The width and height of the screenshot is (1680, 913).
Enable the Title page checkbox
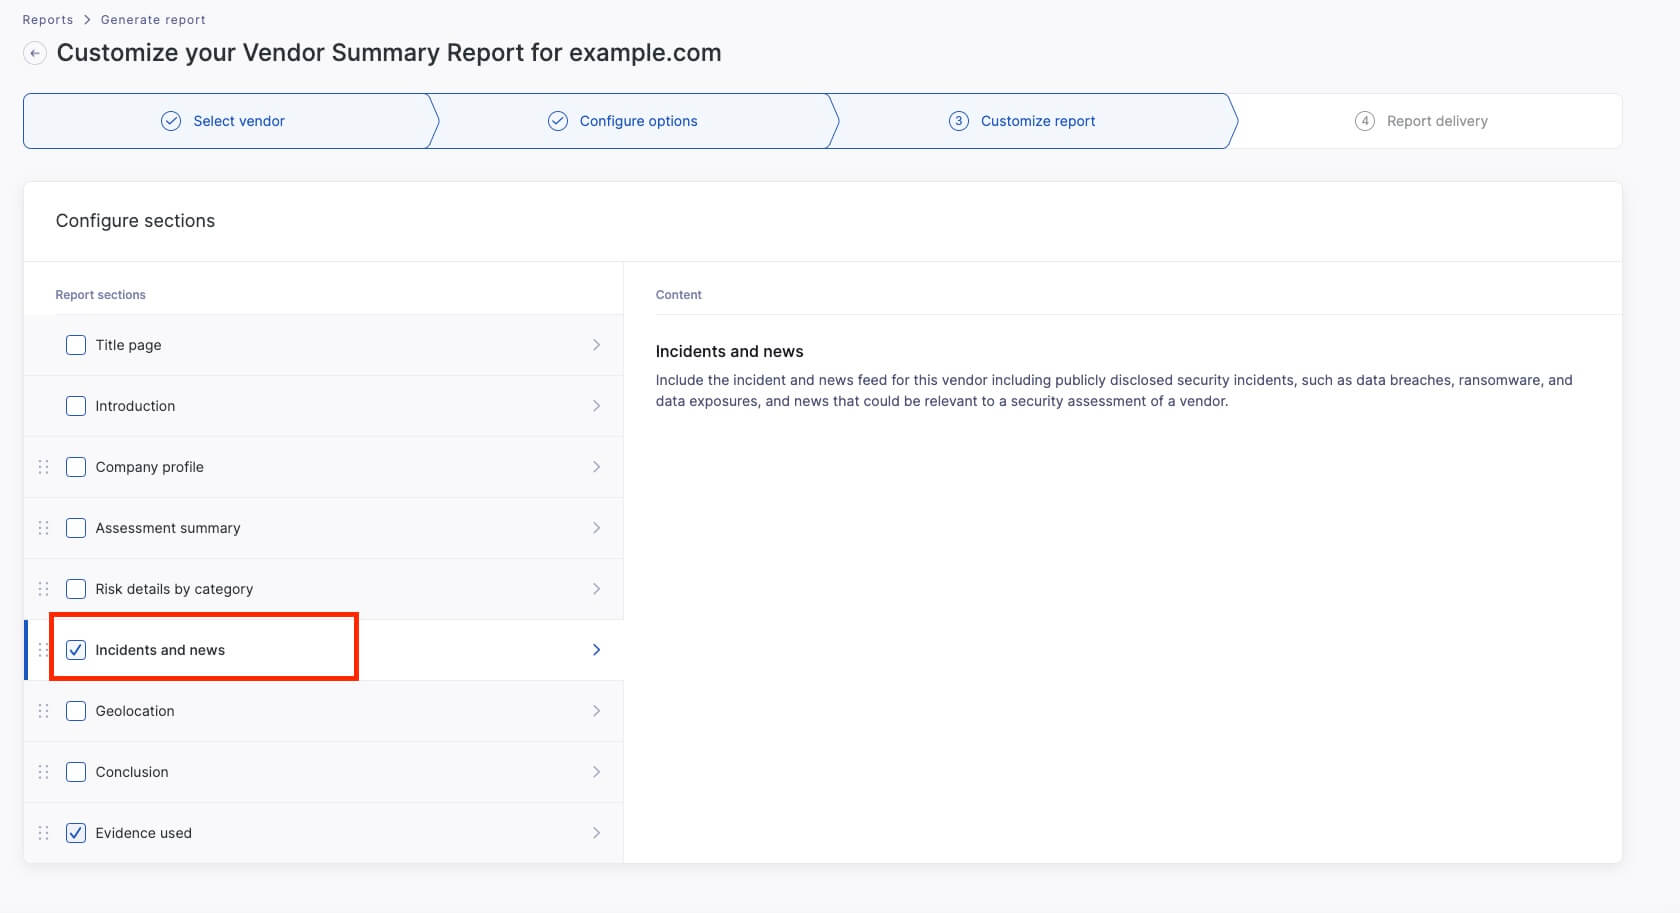tap(76, 345)
